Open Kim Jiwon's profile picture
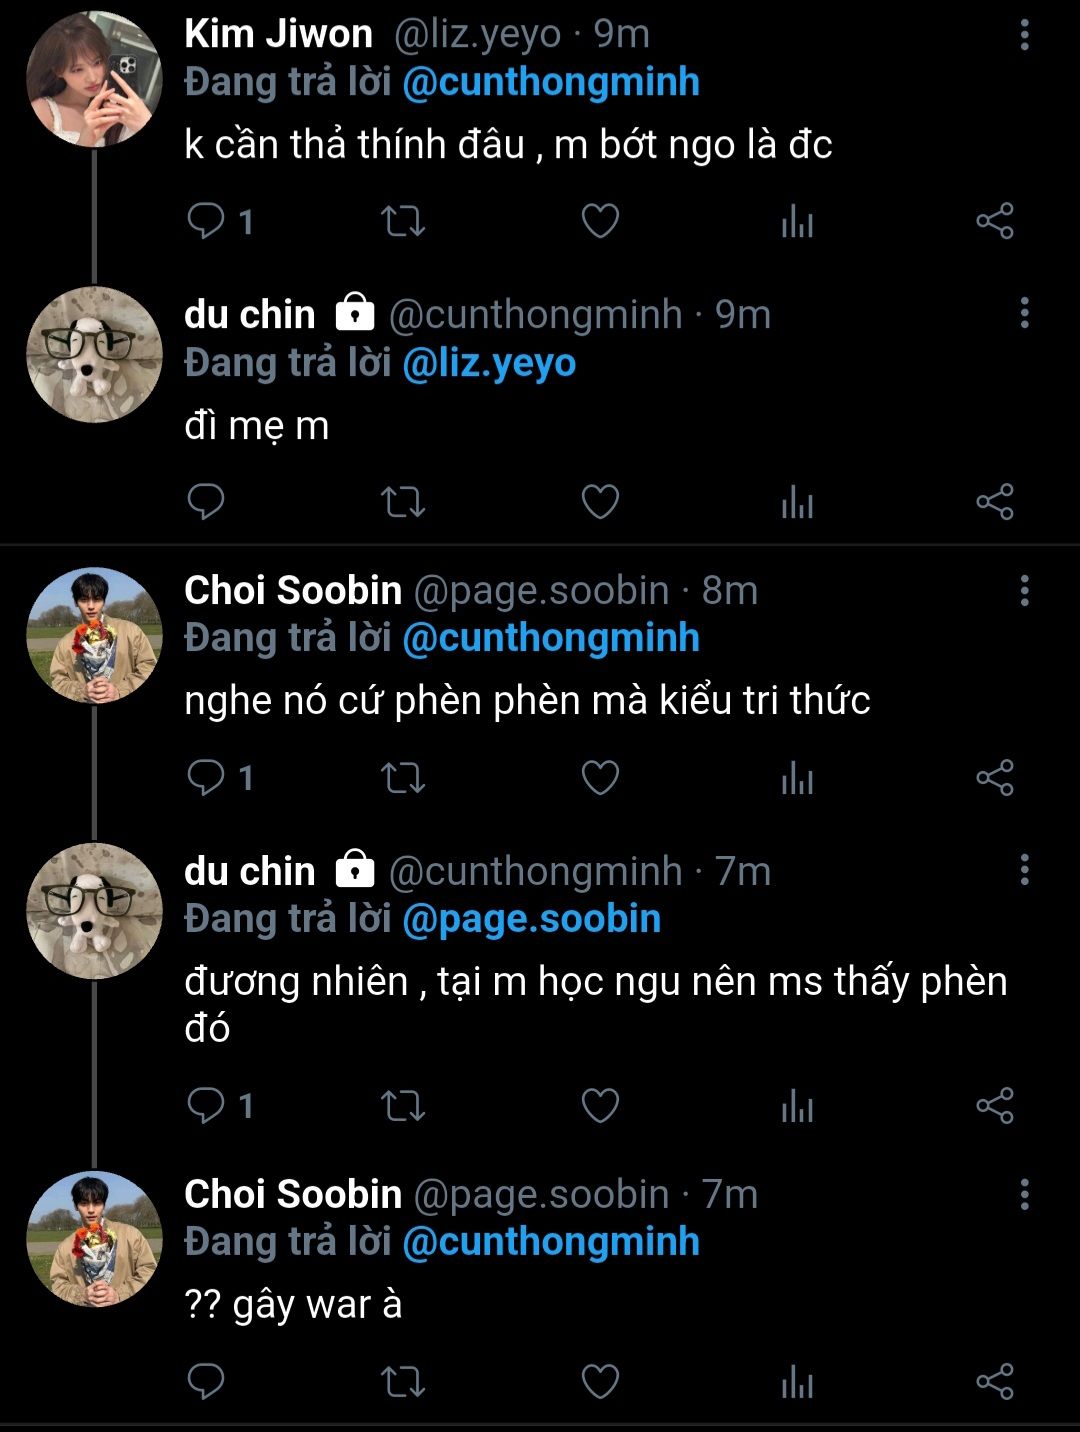The image size is (1080, 1432). point(94,80)
